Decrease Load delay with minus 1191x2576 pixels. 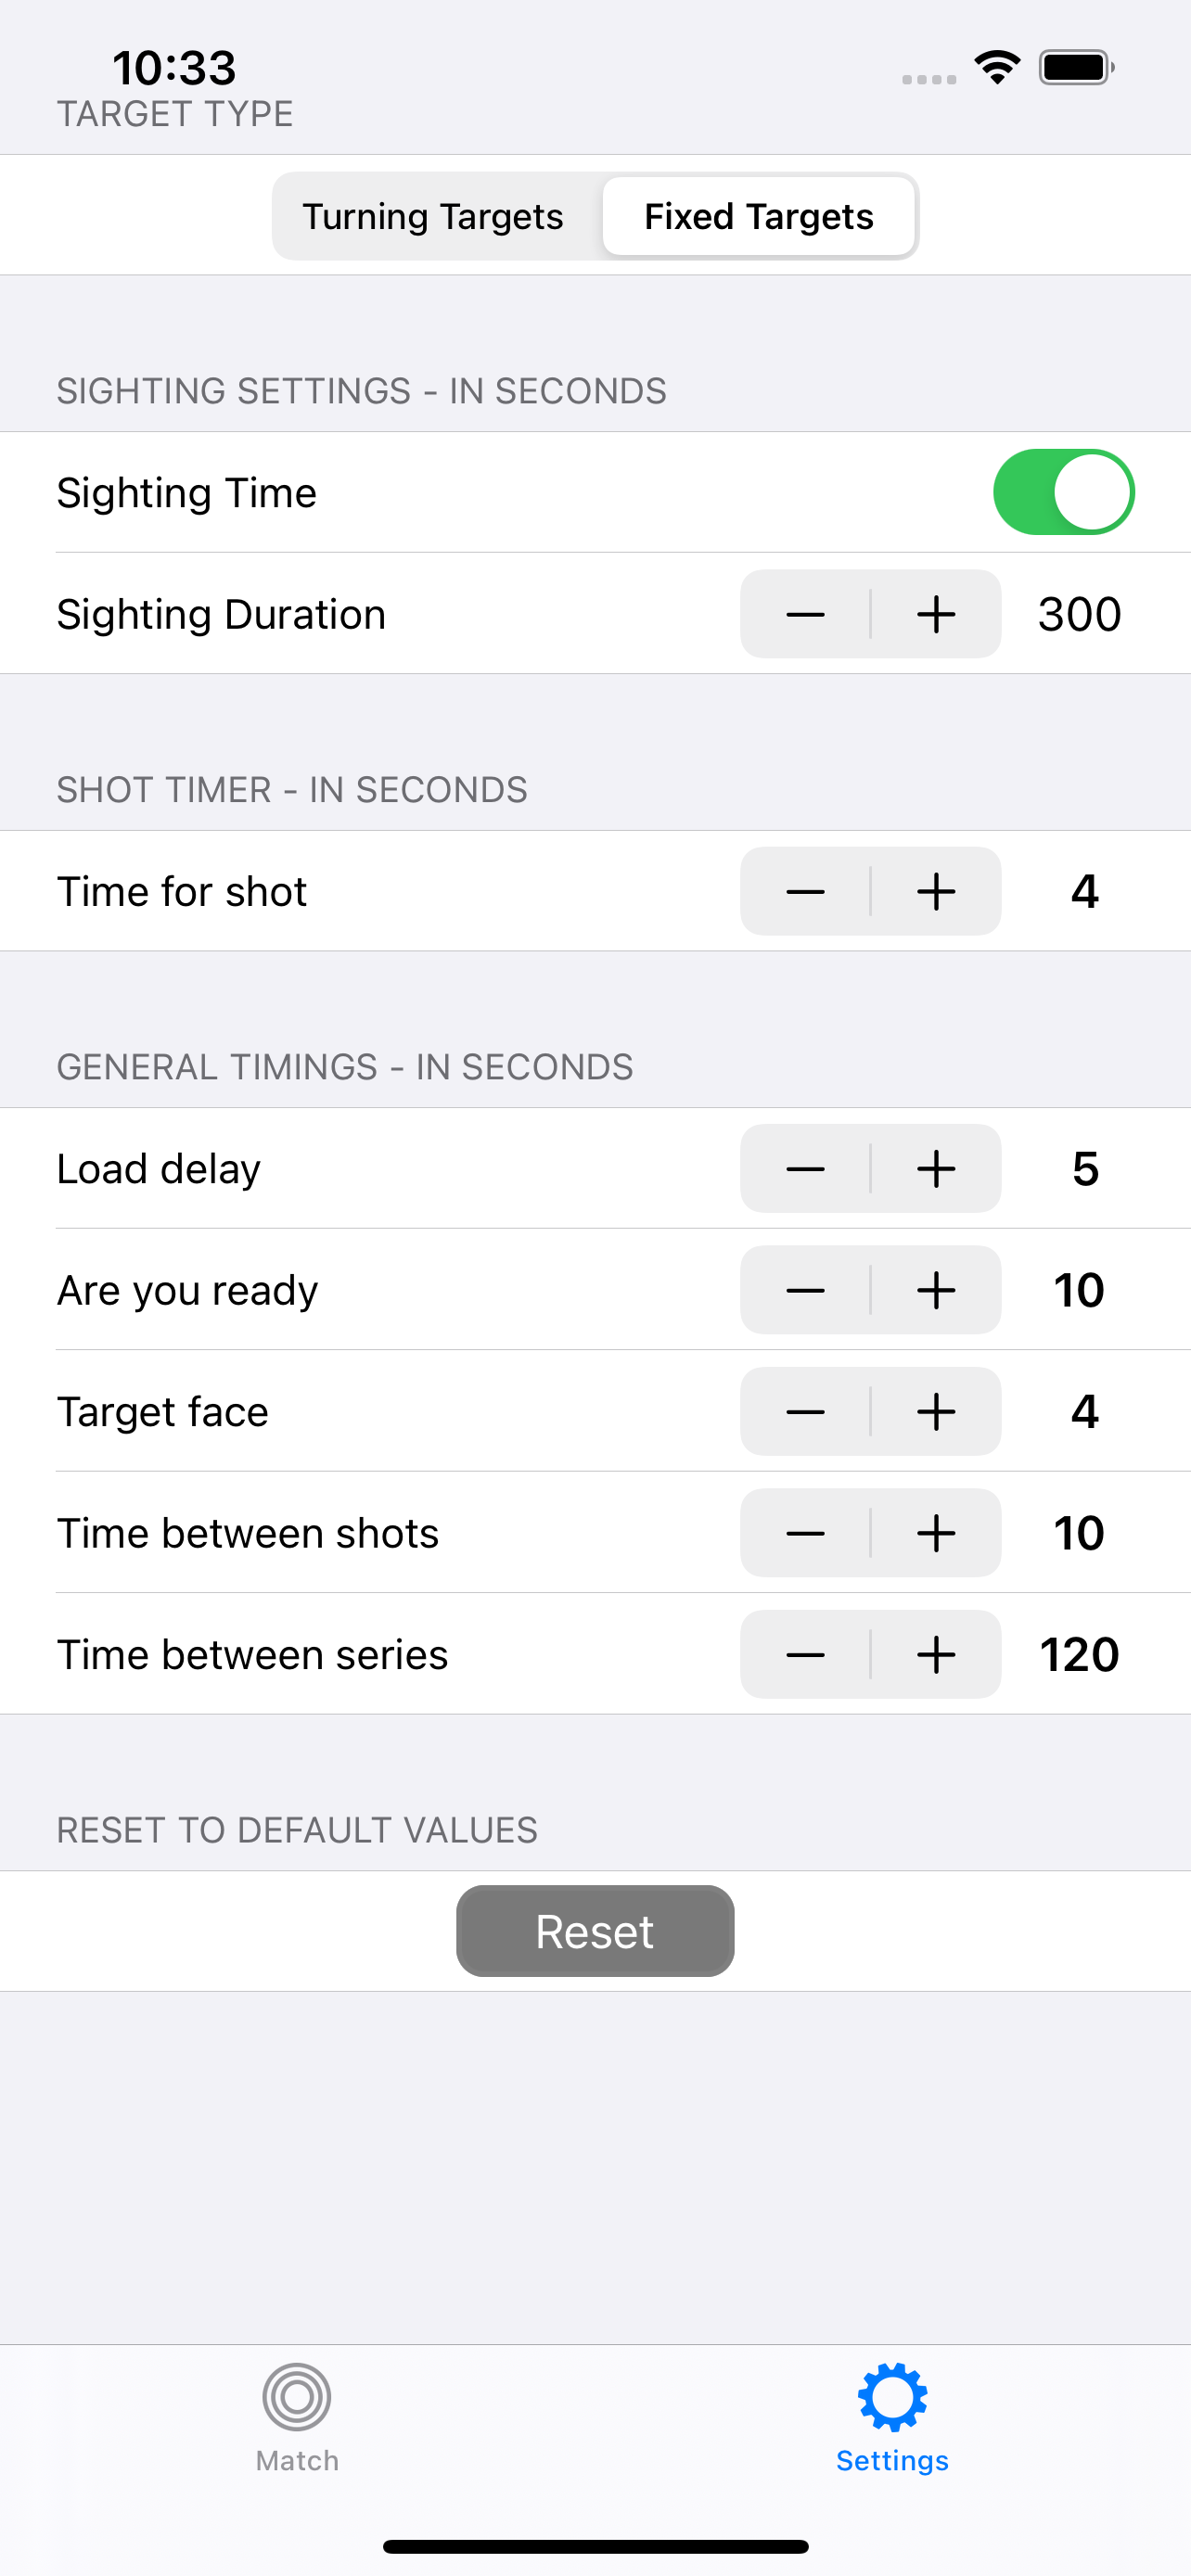[805, 1169]
